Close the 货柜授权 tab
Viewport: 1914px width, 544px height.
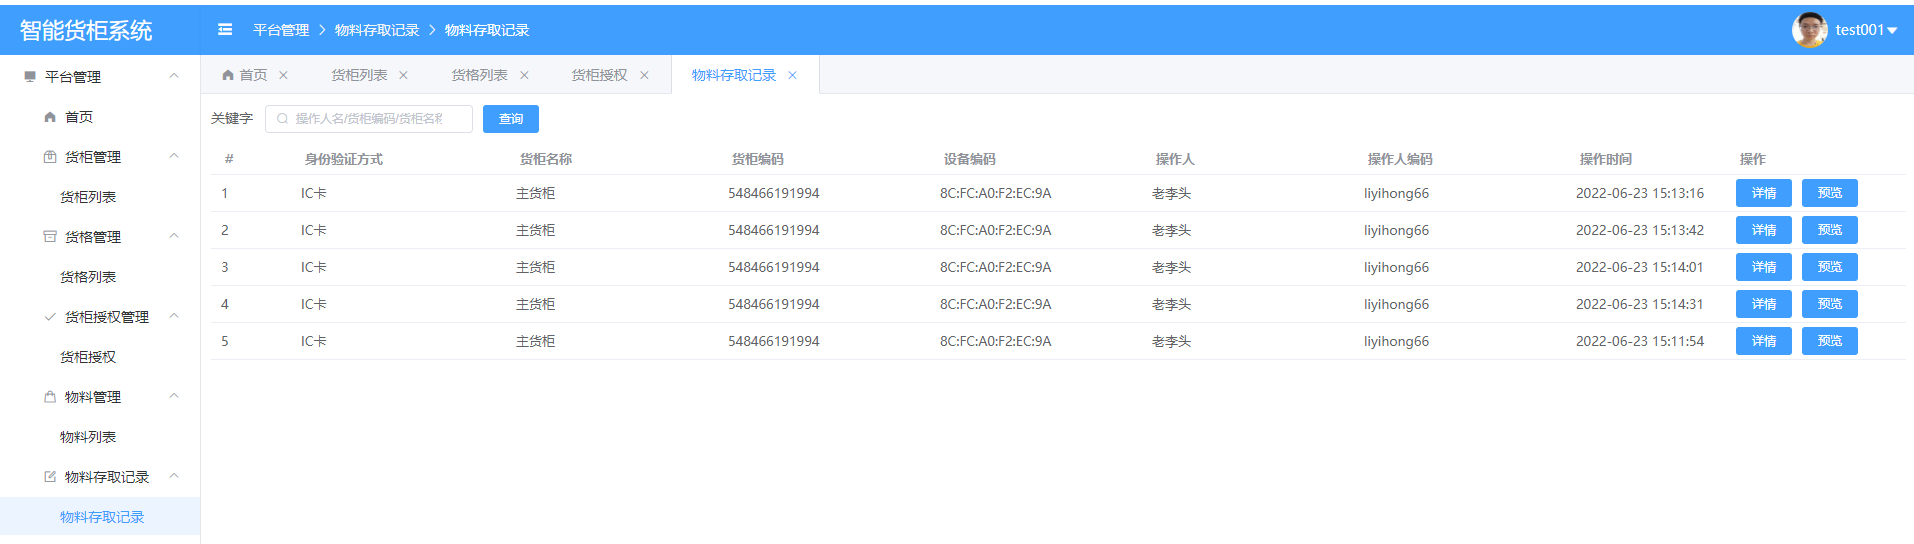point(644,75)
